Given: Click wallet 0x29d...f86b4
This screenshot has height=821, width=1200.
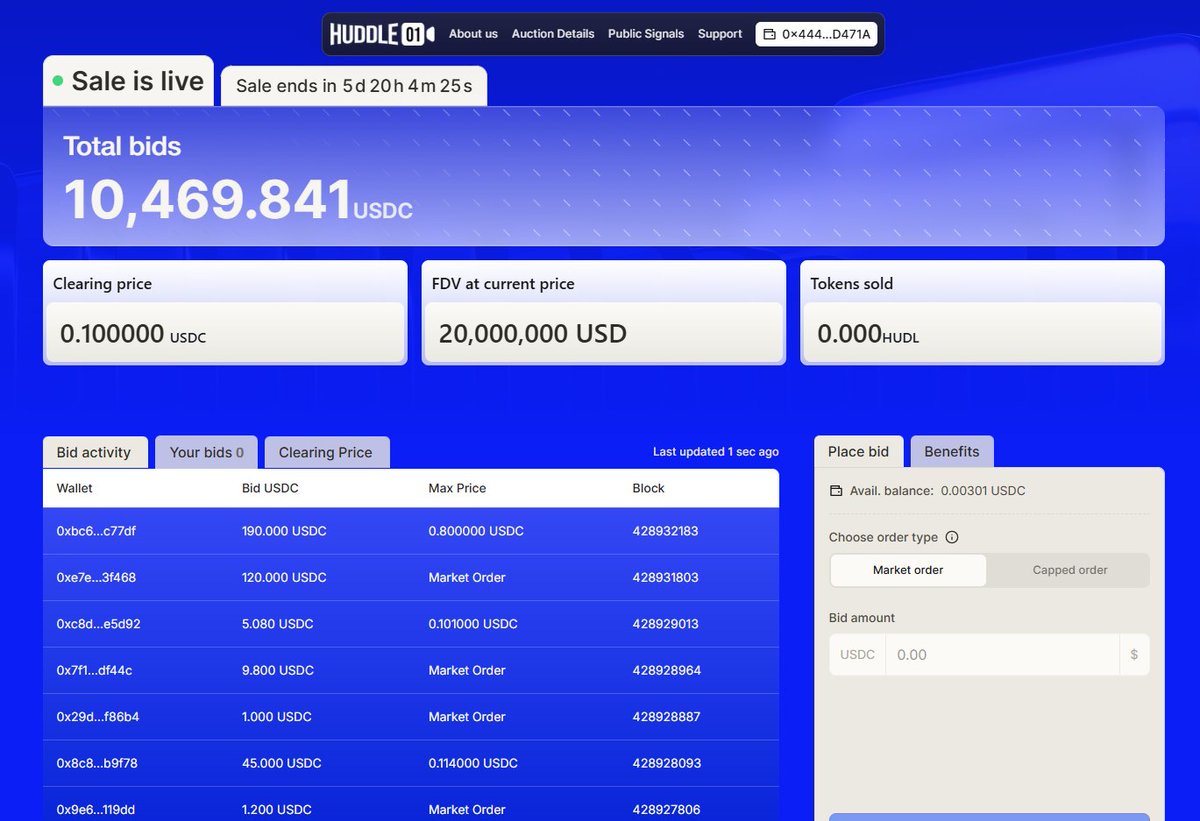Looking at the screenshot, I should coord(97,717).
